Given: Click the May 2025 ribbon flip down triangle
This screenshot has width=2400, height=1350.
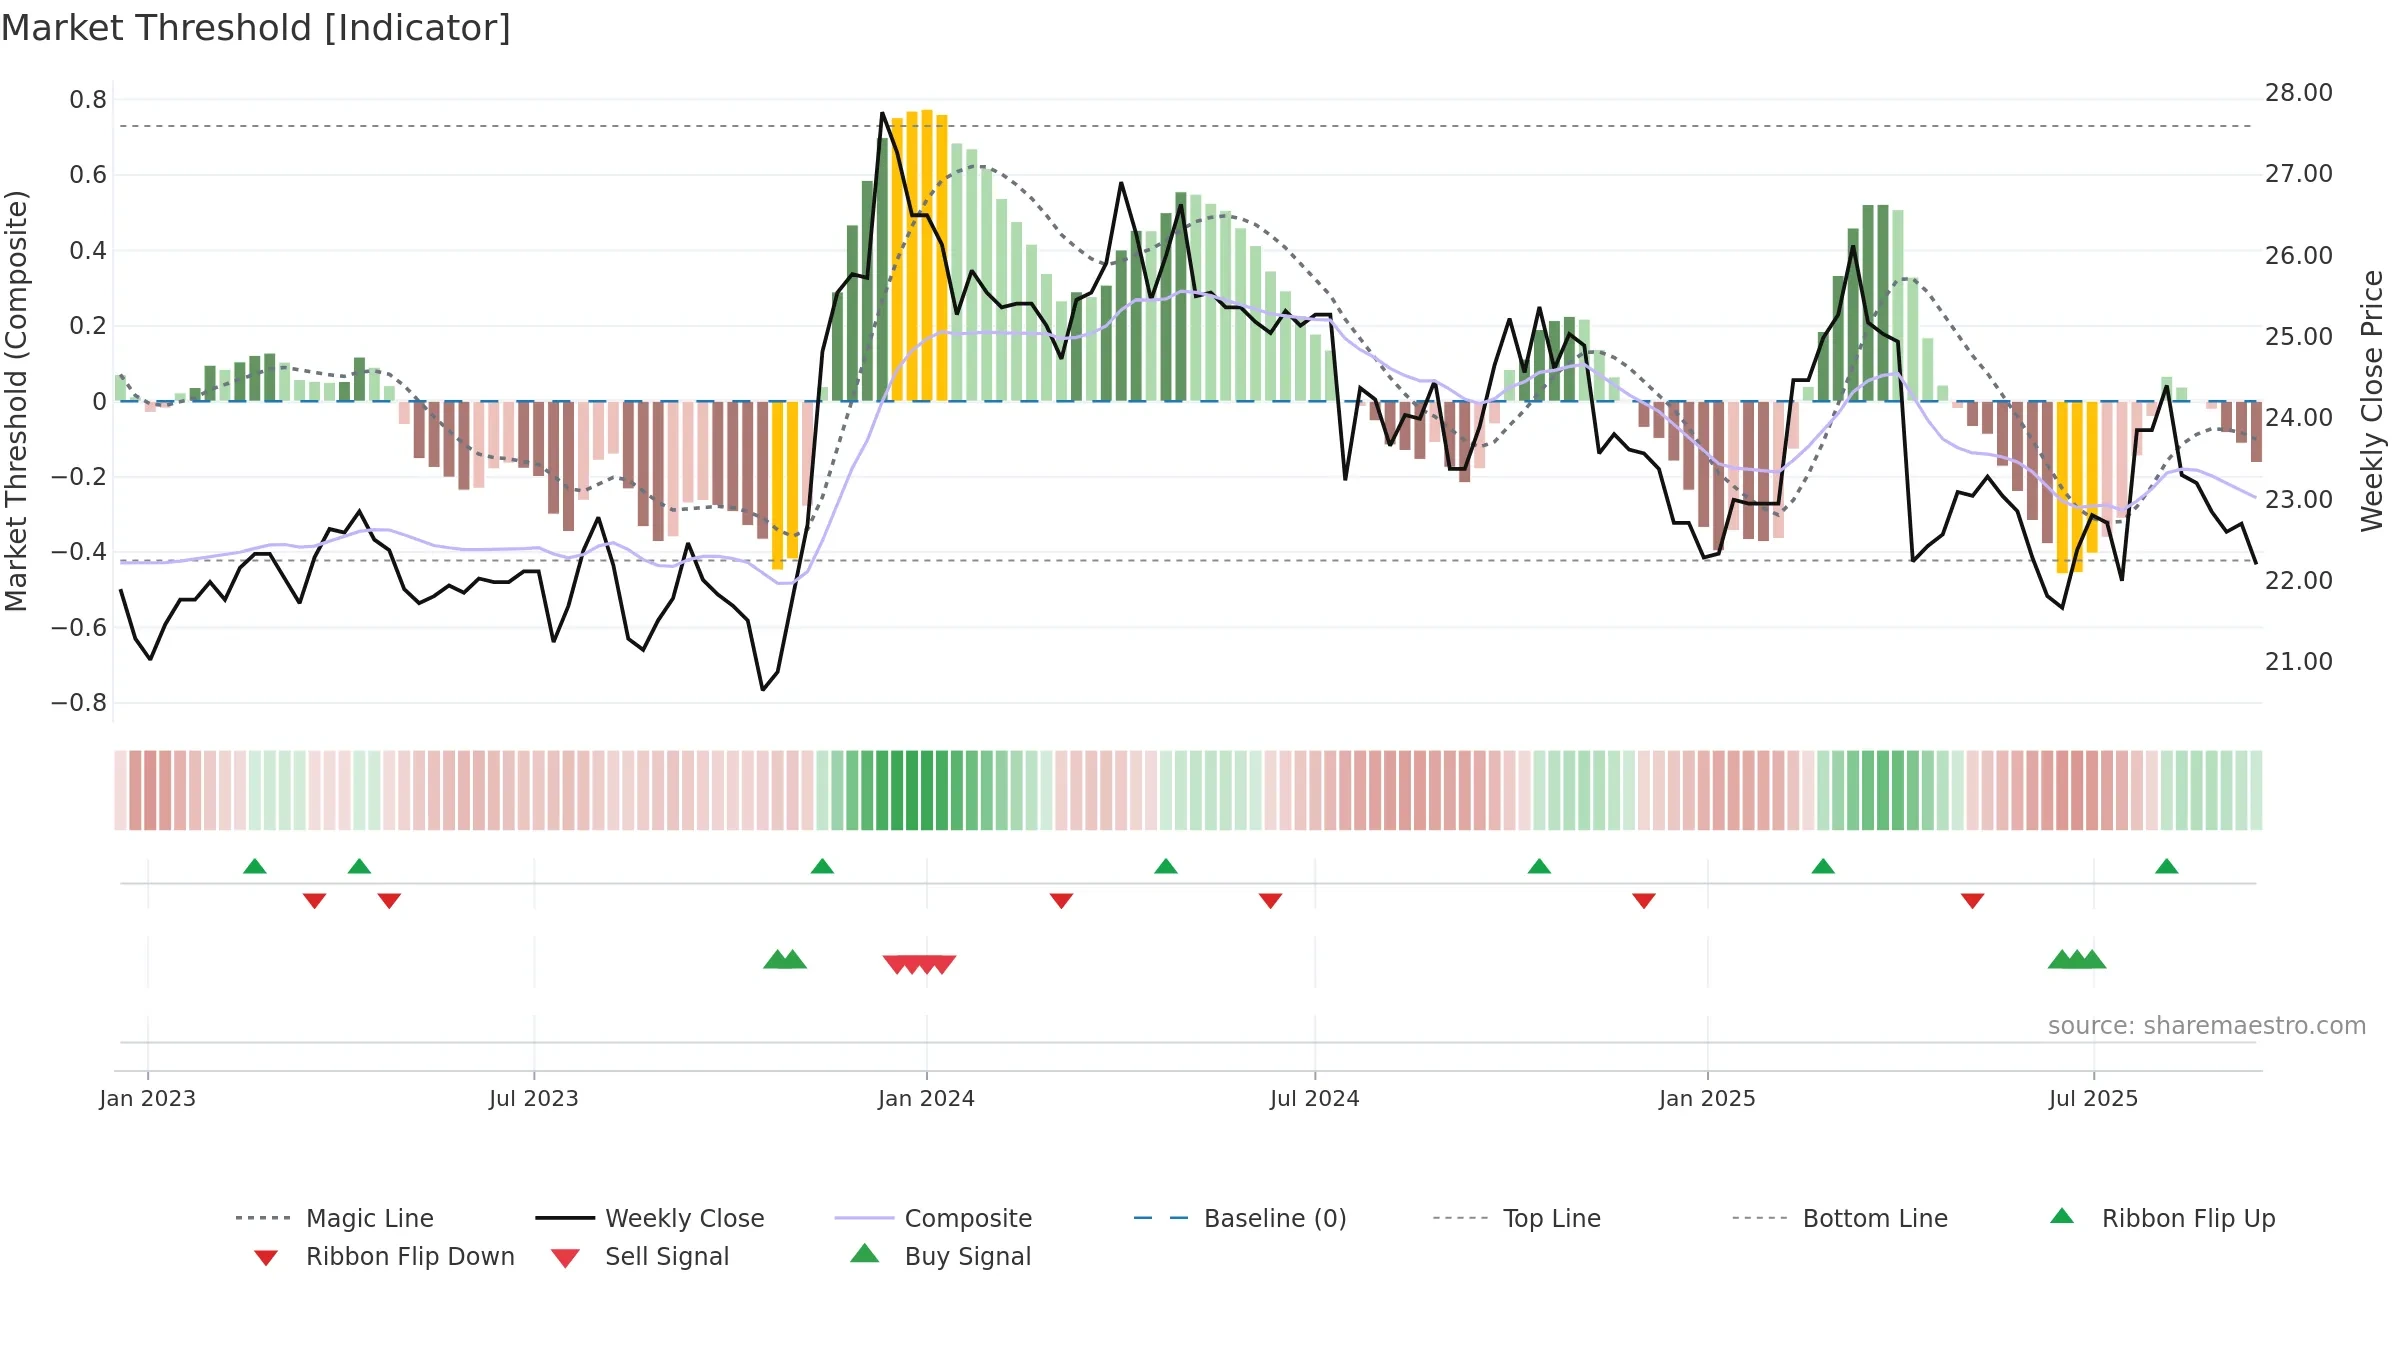Looking at the screenshot, I should 1972,901.
